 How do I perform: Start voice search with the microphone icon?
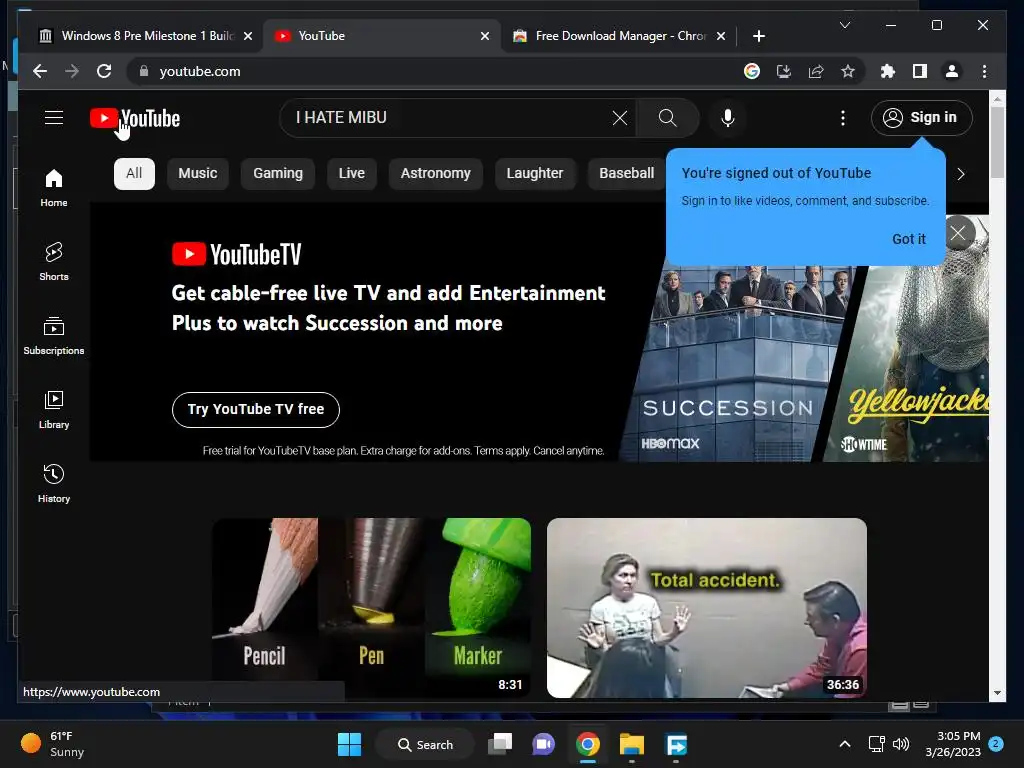pyautogui.click(x=728, y=118)
